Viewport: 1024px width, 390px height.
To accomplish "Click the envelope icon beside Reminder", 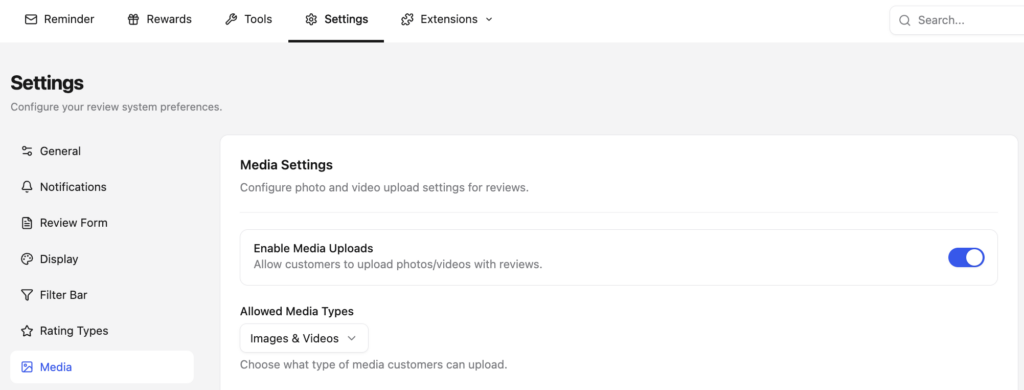I will pos(31,20).
